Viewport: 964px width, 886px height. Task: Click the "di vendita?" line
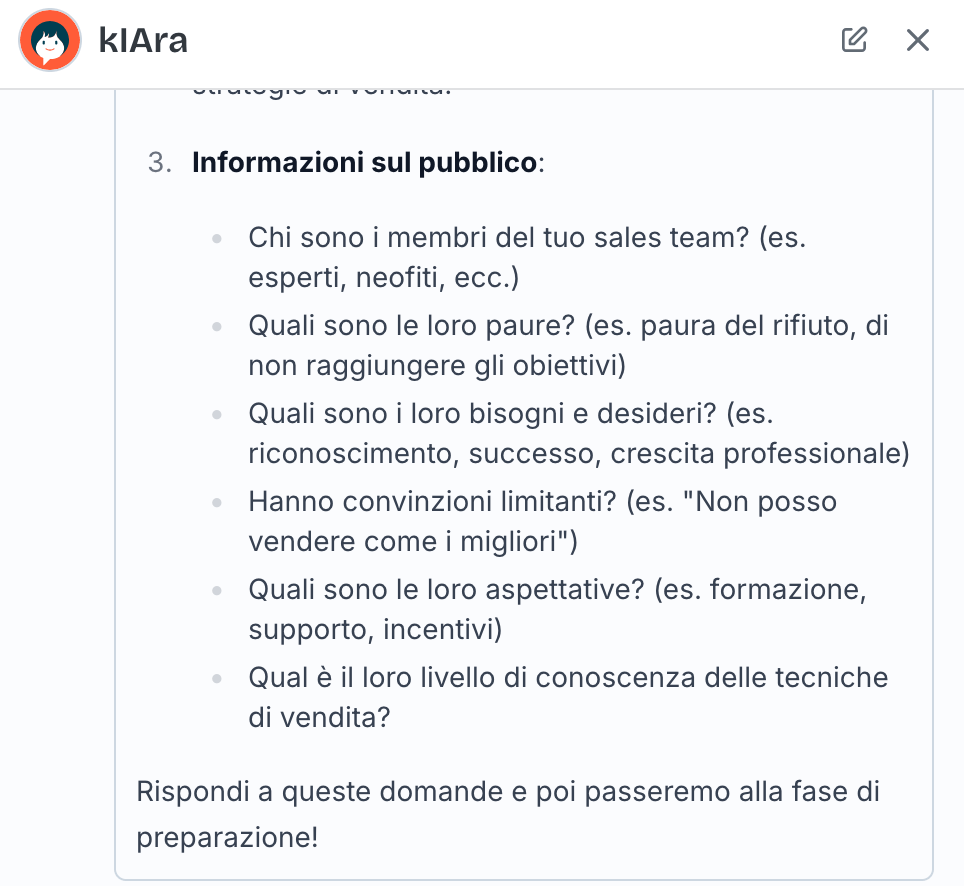tap(319, 717)
